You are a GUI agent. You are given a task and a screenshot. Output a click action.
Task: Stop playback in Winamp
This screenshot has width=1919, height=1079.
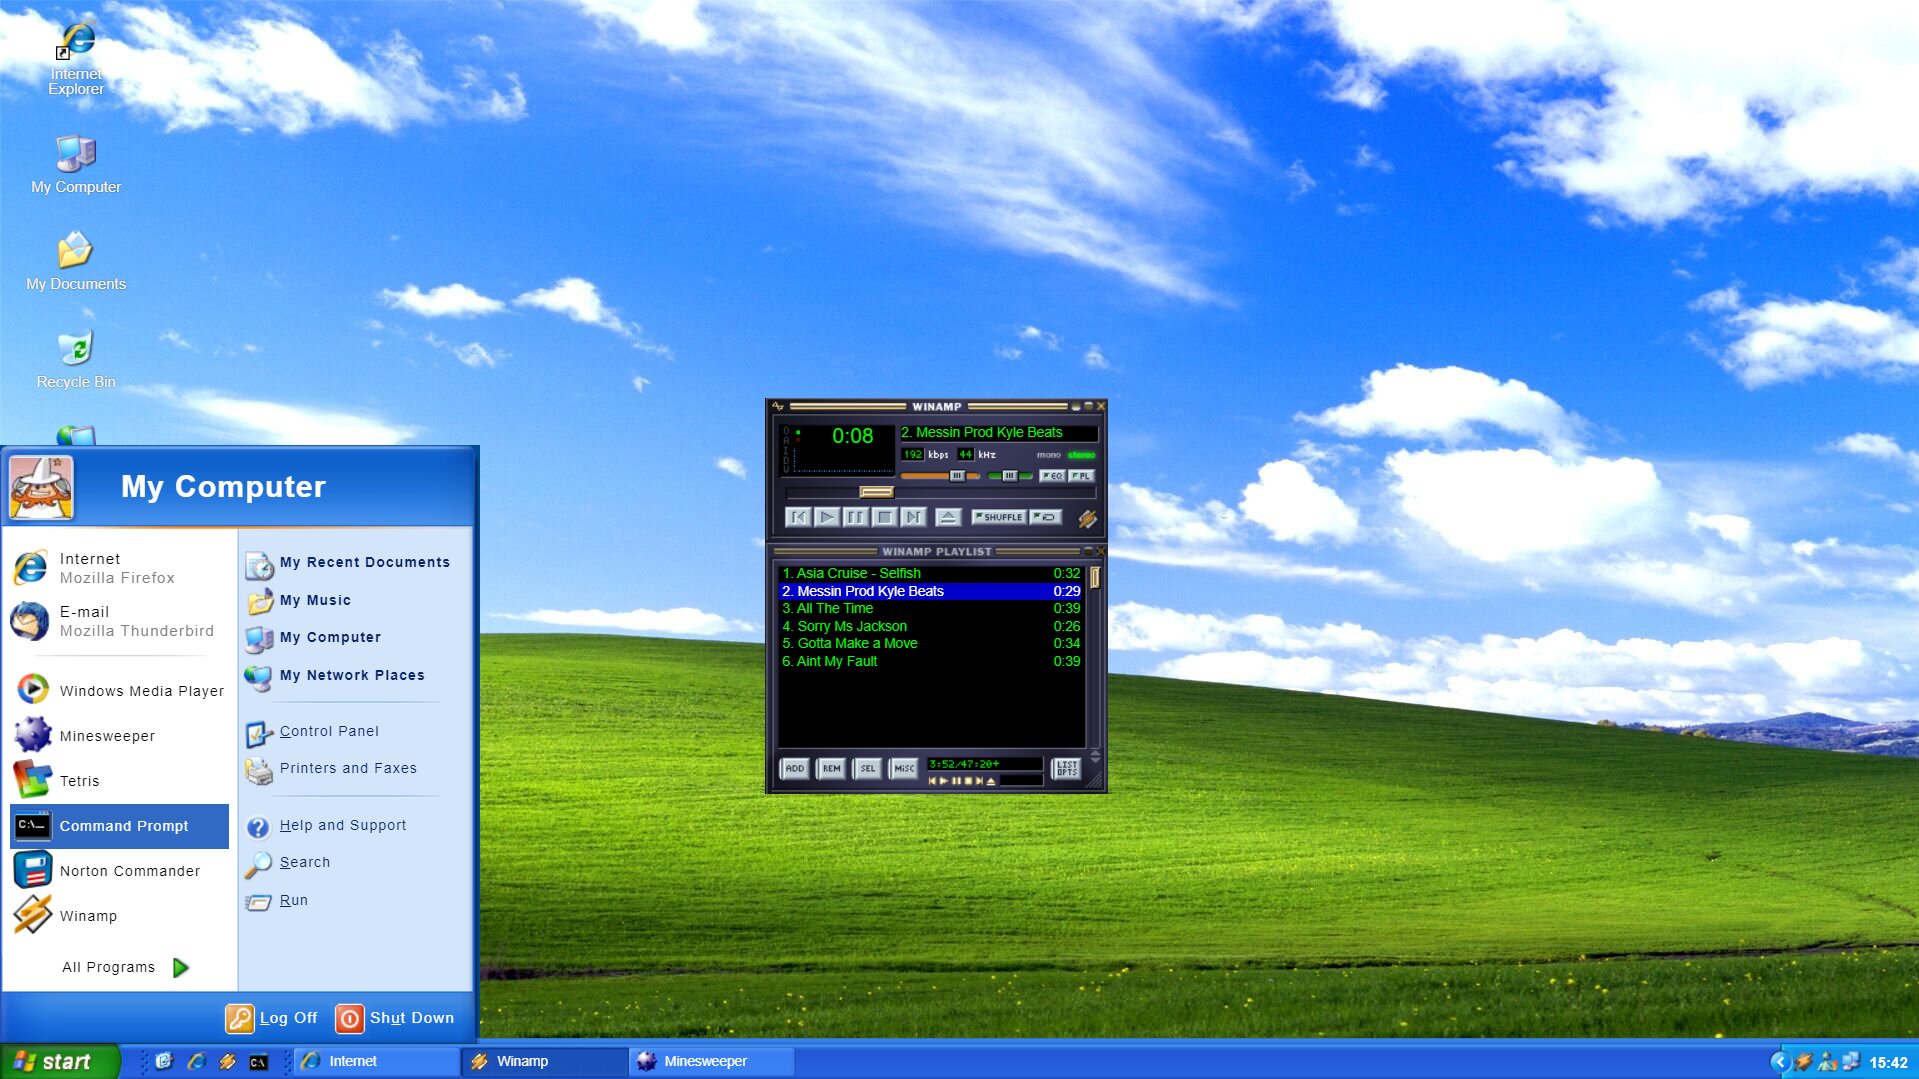pyautogui.click(x=885, y=517)
